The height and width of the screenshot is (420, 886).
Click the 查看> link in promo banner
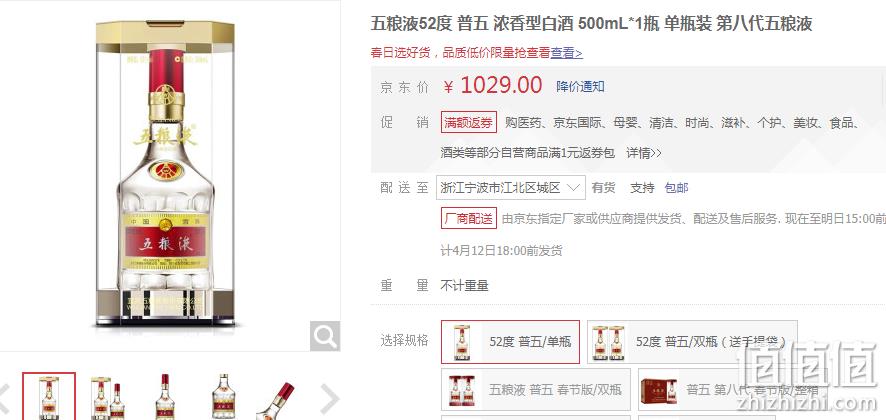click(x=567, y=53)
